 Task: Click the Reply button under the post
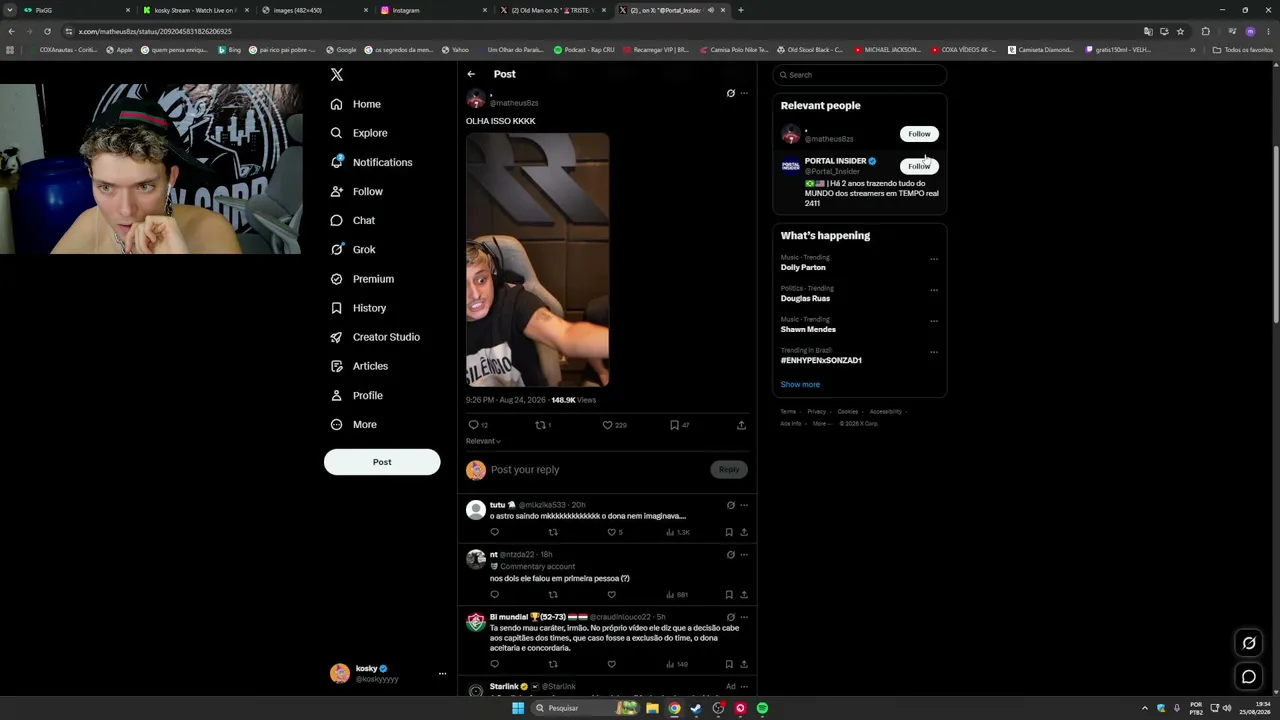point(729,469)
